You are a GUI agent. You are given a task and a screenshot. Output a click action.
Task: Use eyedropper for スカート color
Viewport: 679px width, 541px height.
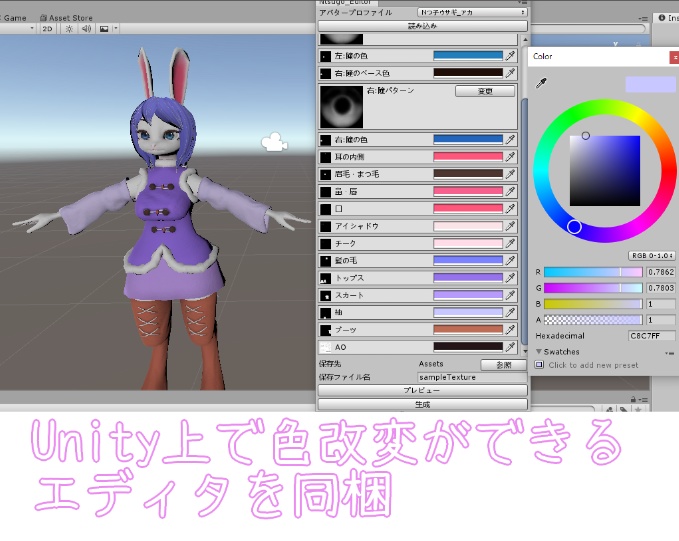coord(511,295)
